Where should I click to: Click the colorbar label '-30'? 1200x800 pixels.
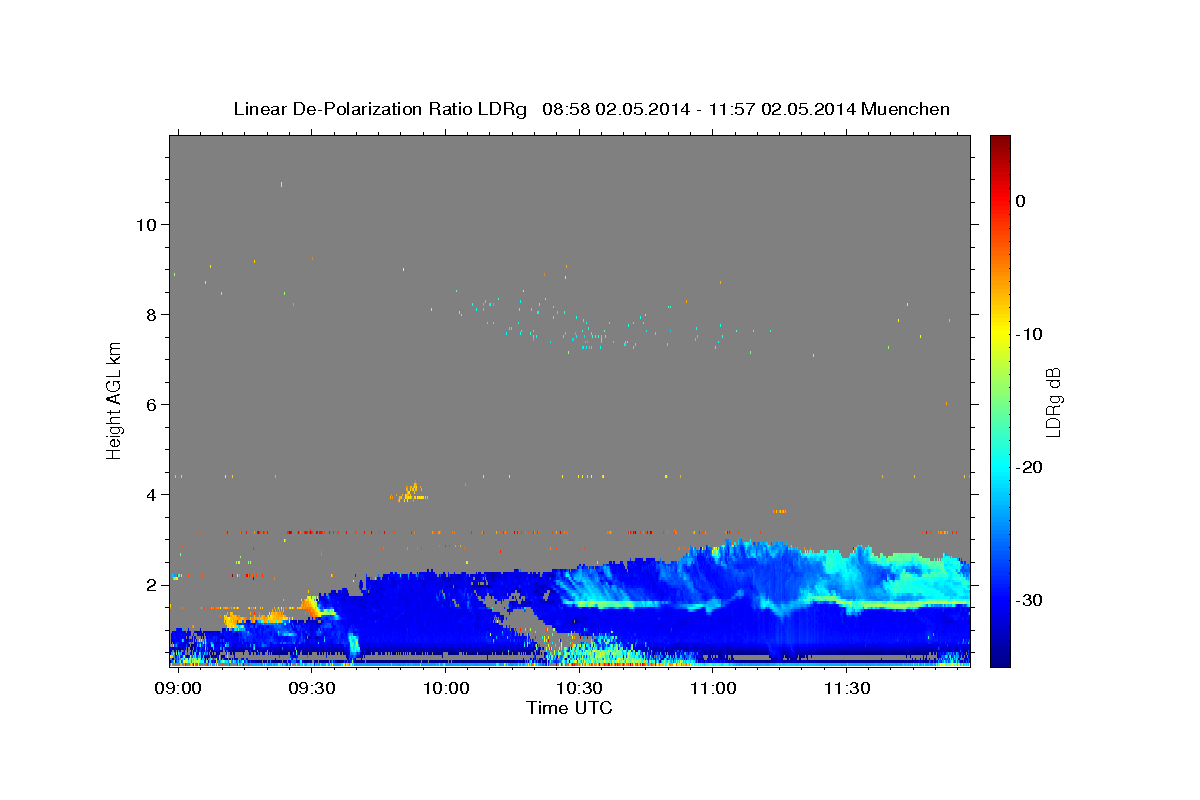click(1029, 600)
